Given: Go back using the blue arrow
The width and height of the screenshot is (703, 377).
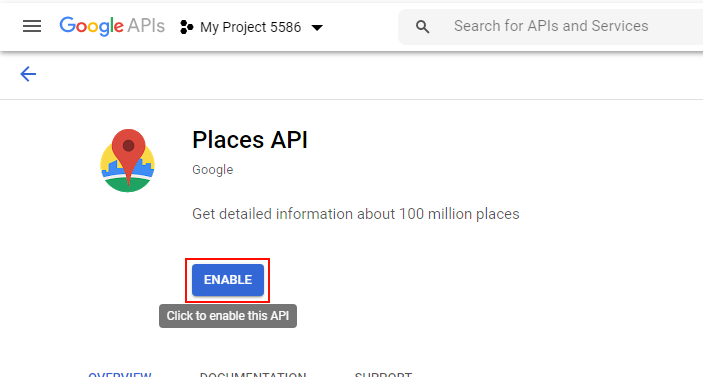Looking at the screenshot, I should click(28, 74).
